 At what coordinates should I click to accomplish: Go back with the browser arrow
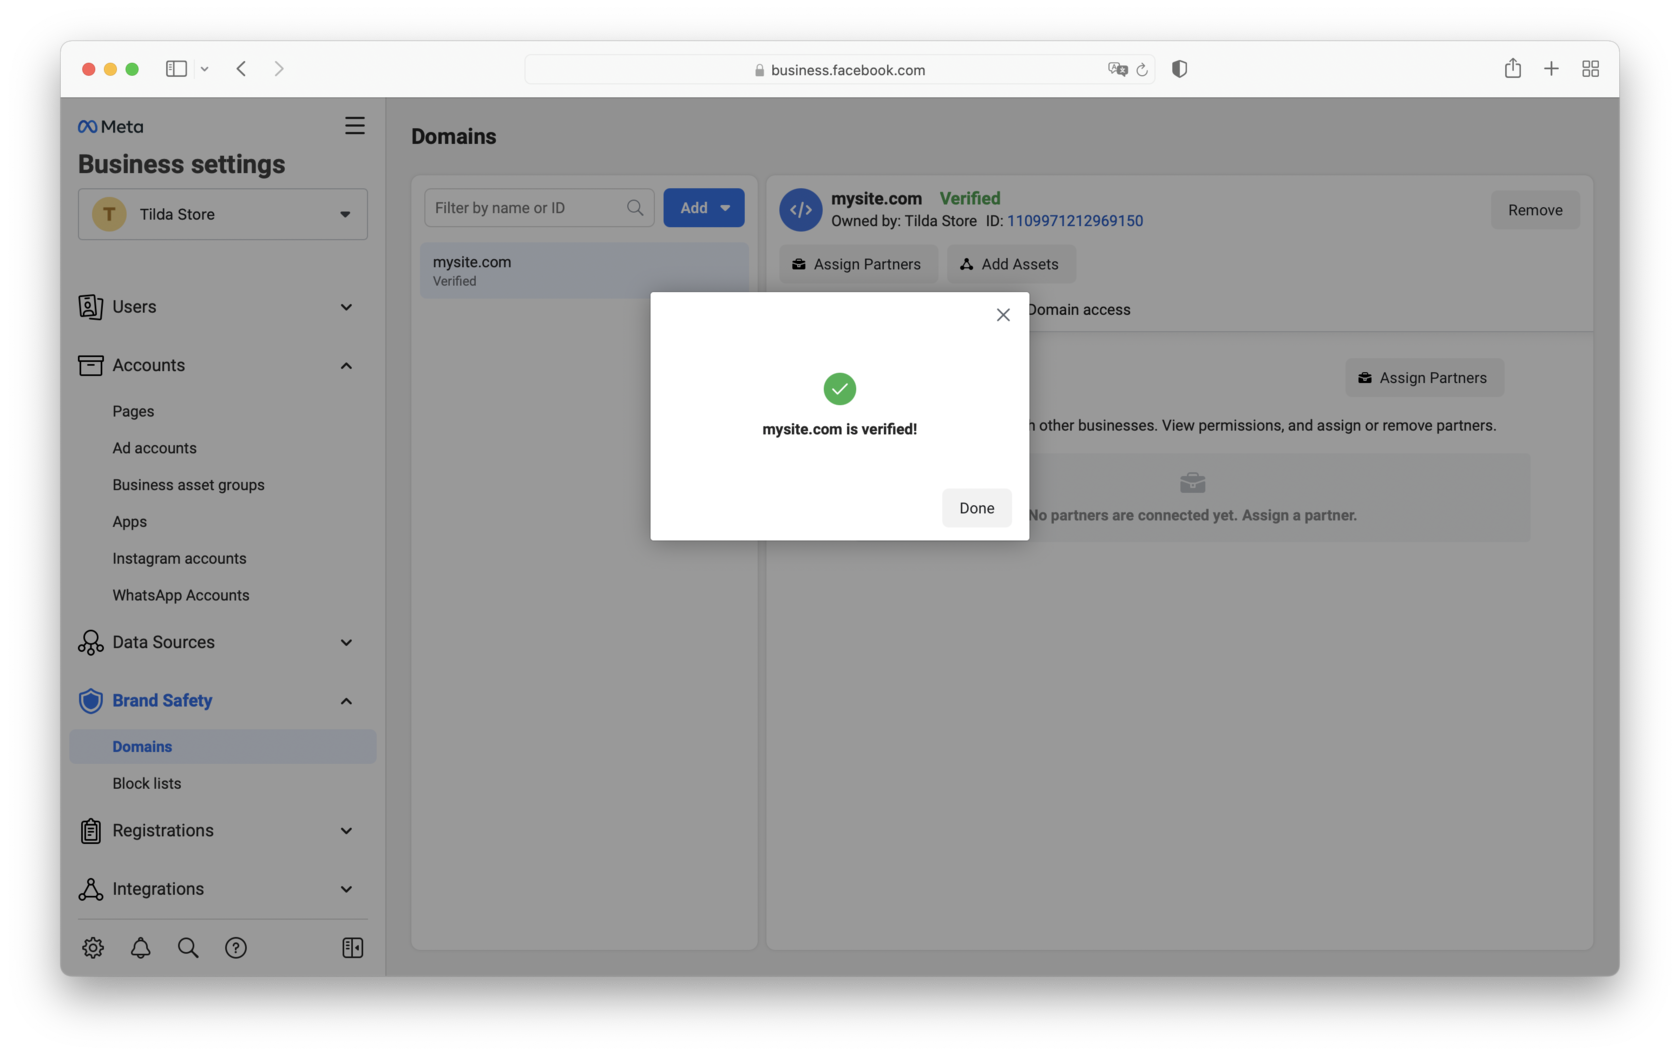[241, 69]
